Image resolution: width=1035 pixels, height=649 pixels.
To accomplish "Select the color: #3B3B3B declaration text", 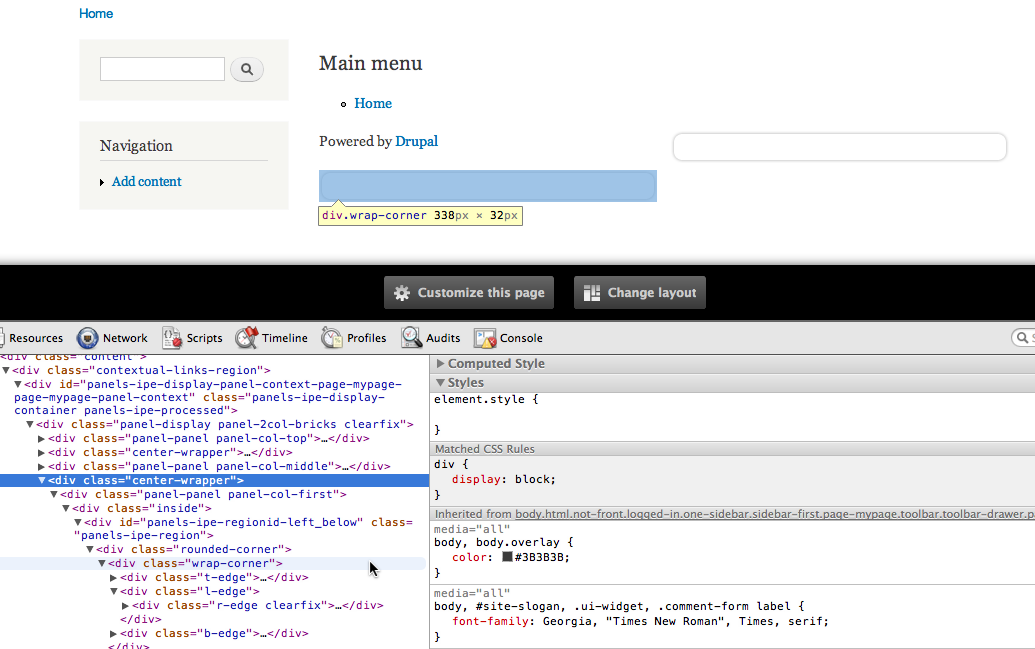I will pos(511,557).
